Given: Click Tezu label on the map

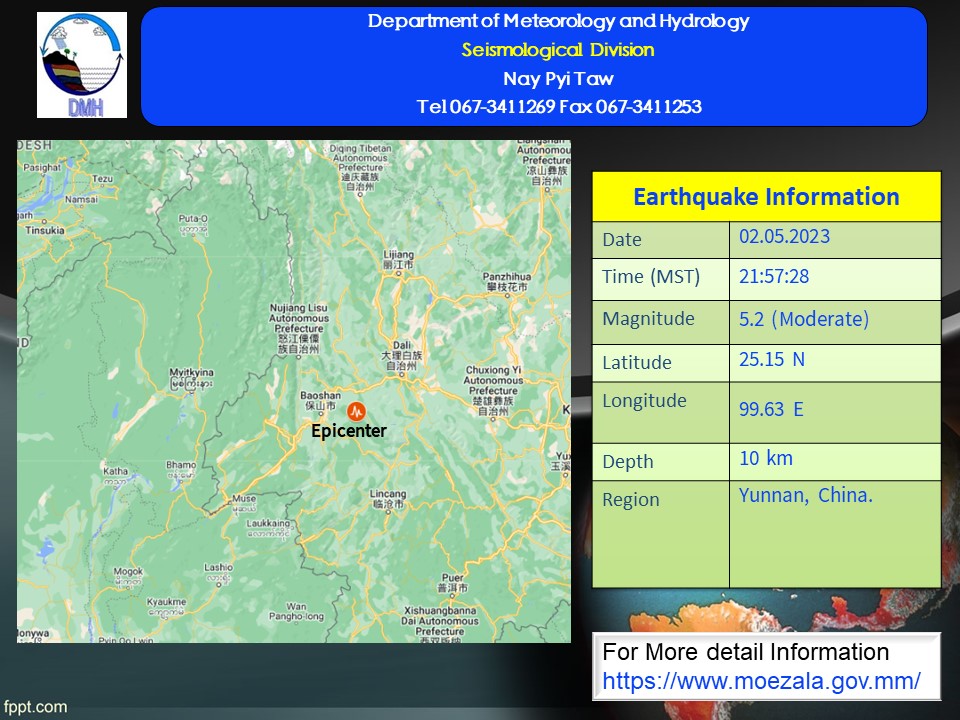Looking at the screenshot, I should 102,179.
